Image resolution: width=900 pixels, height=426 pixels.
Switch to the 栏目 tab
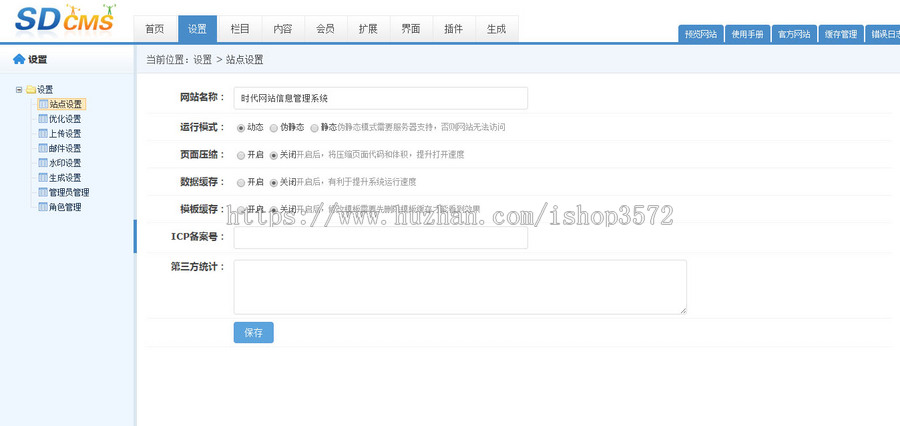(240, 29)
